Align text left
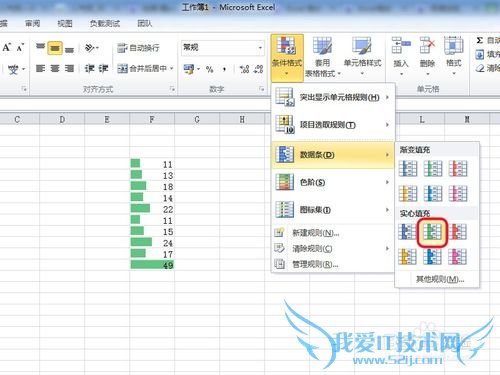Viewport: 500px width, 375px height. tap(41, 69)
